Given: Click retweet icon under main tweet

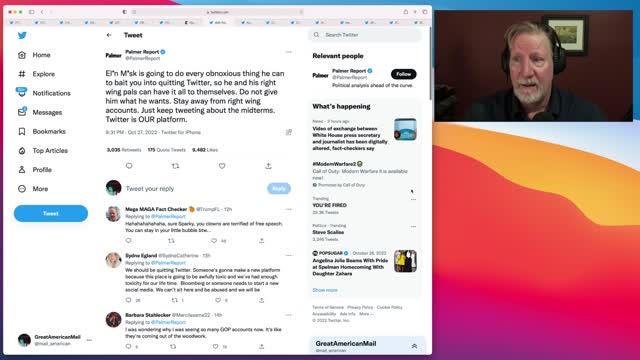Looking at the screenshot, I should click(176, 166).
